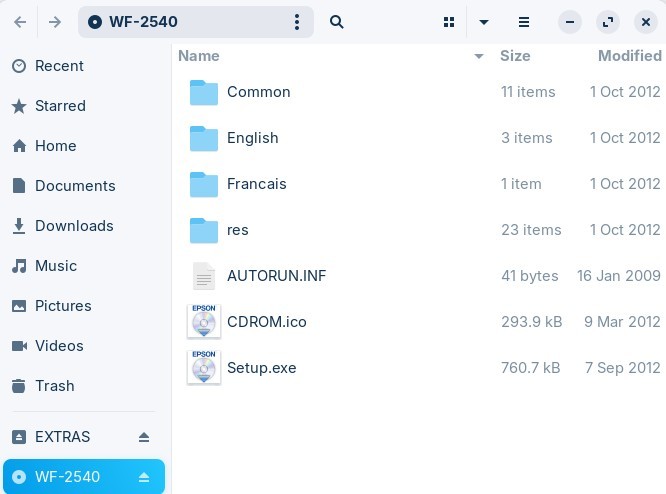Open Pictures folder from sidebar
Image resolution: width=666 pixels, height=494 pixels.
coord(86,306)
